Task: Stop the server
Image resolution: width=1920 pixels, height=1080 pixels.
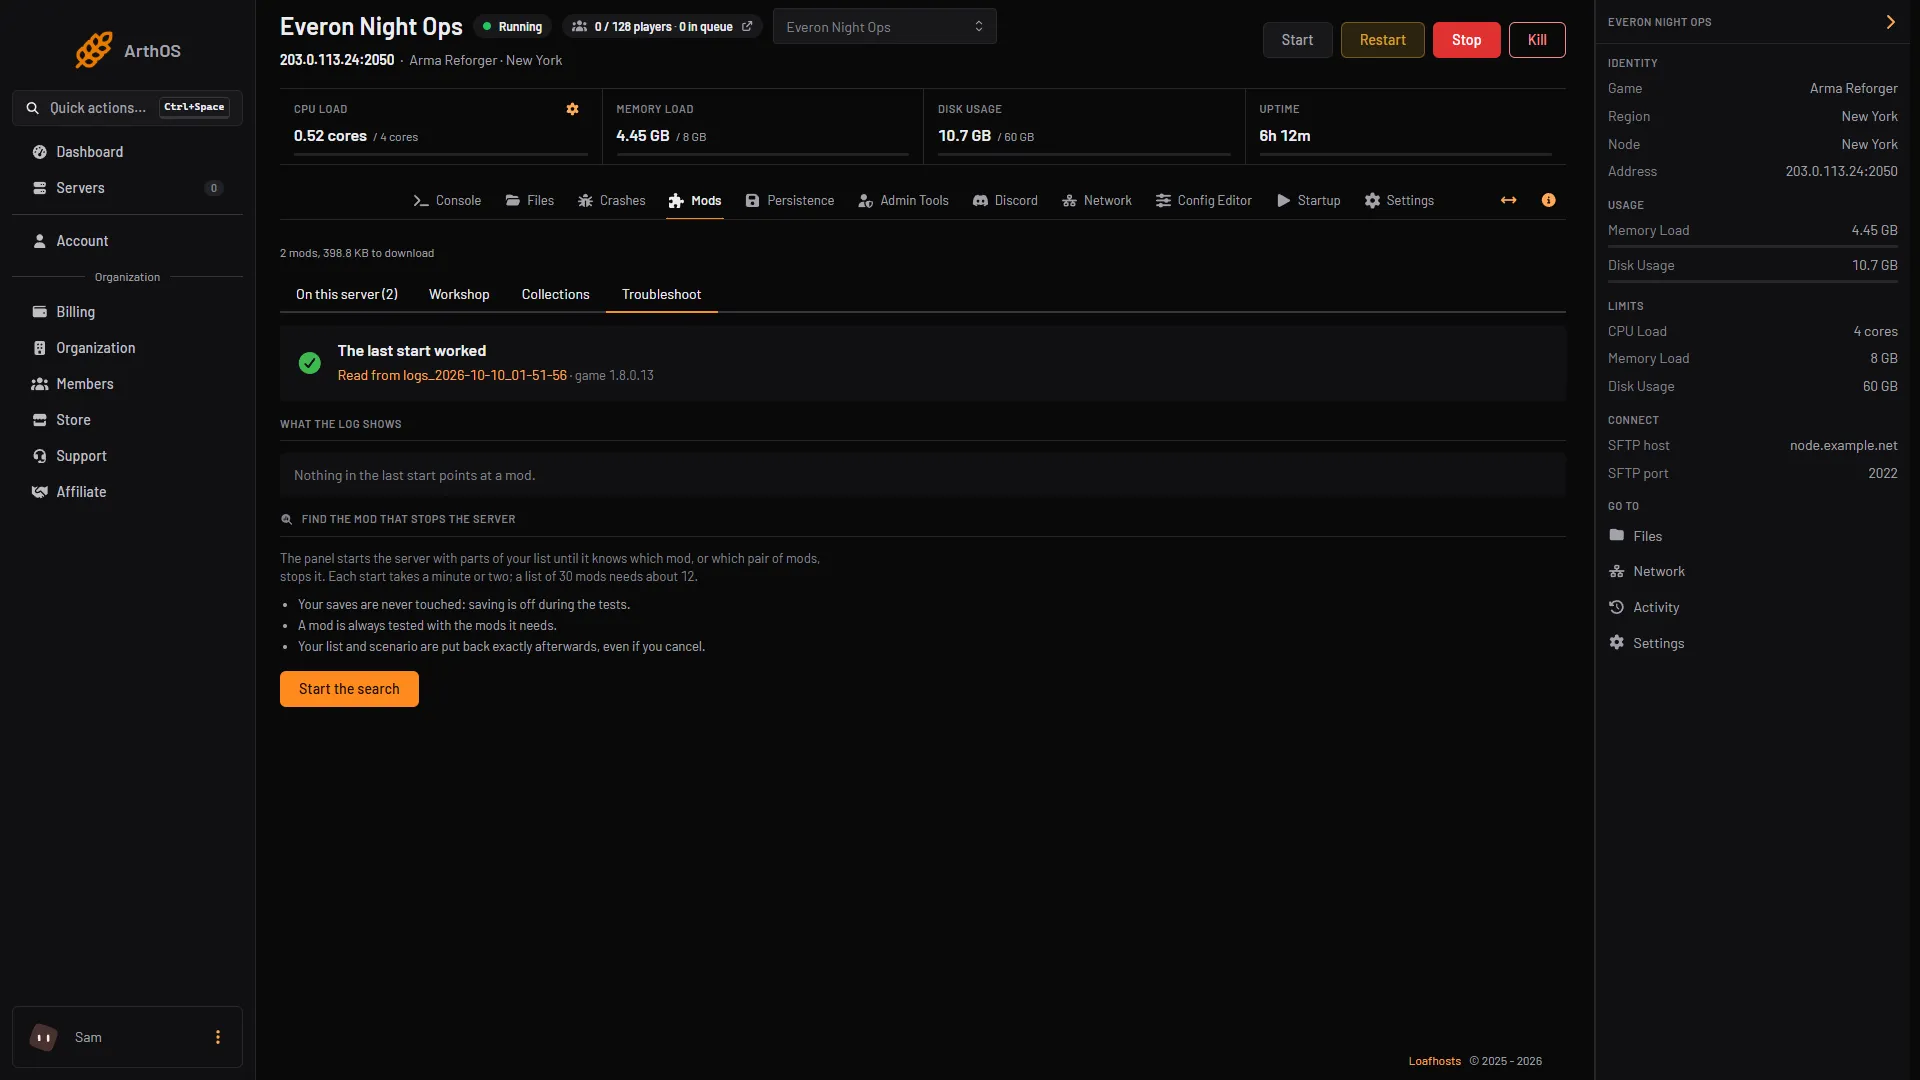Action: coord(1466,40)
